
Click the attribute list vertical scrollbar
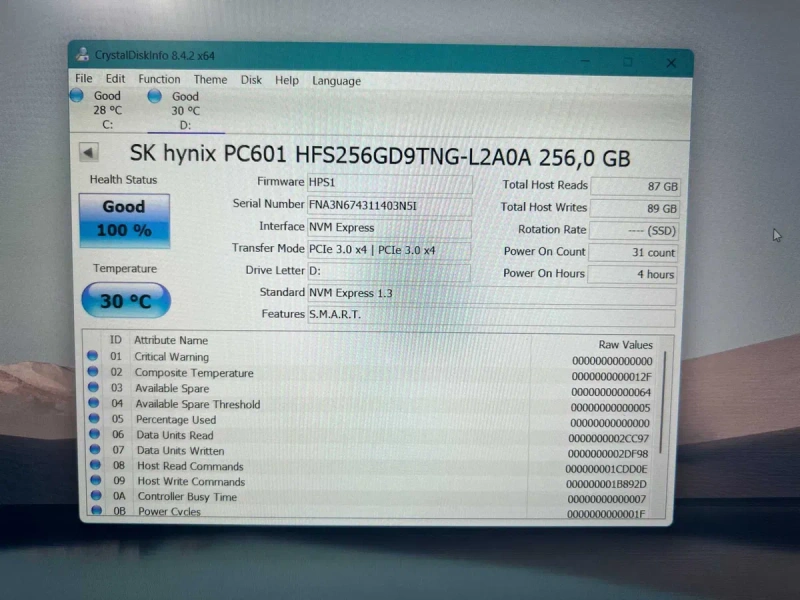(662, 402)
